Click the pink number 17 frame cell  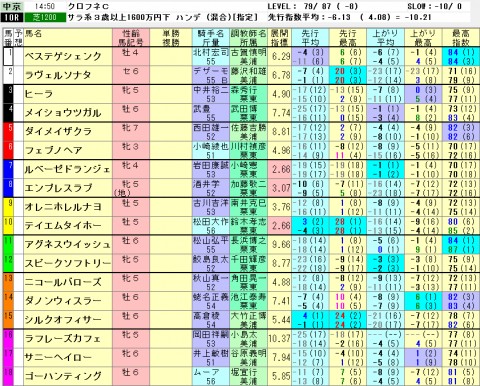[x=8, y=357]
